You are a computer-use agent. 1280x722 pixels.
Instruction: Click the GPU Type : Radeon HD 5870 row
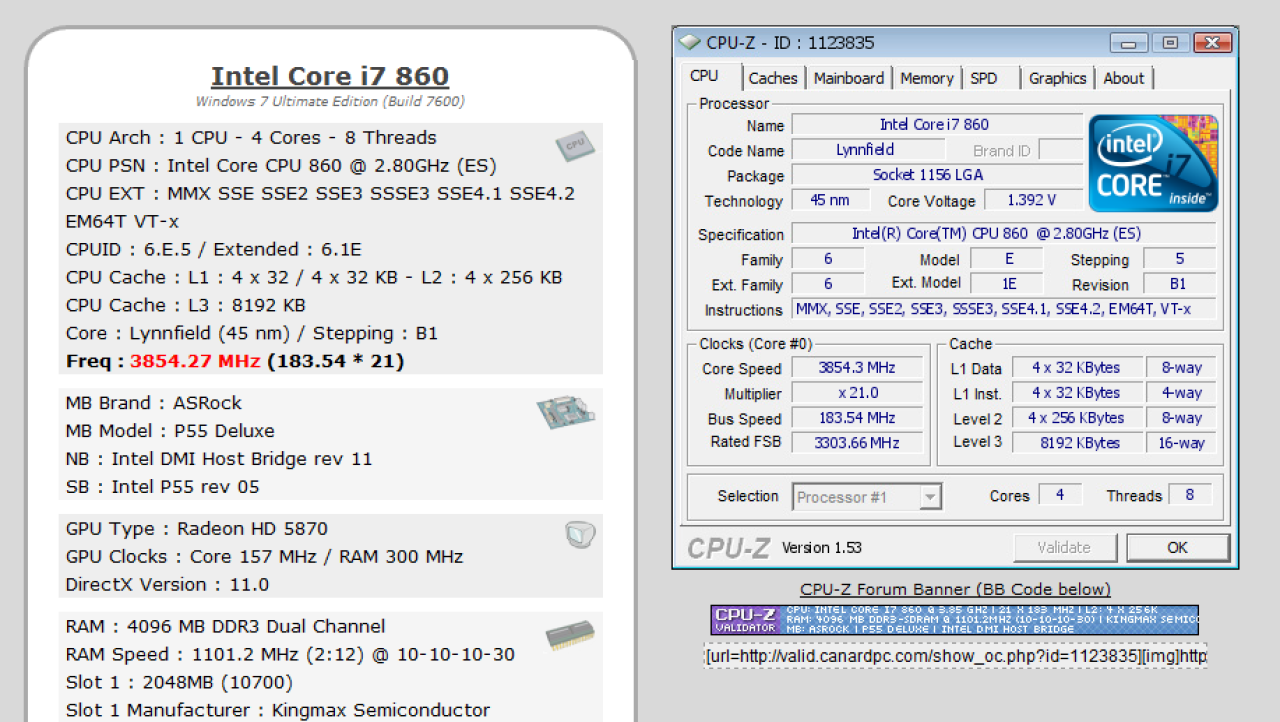(331, 529)
